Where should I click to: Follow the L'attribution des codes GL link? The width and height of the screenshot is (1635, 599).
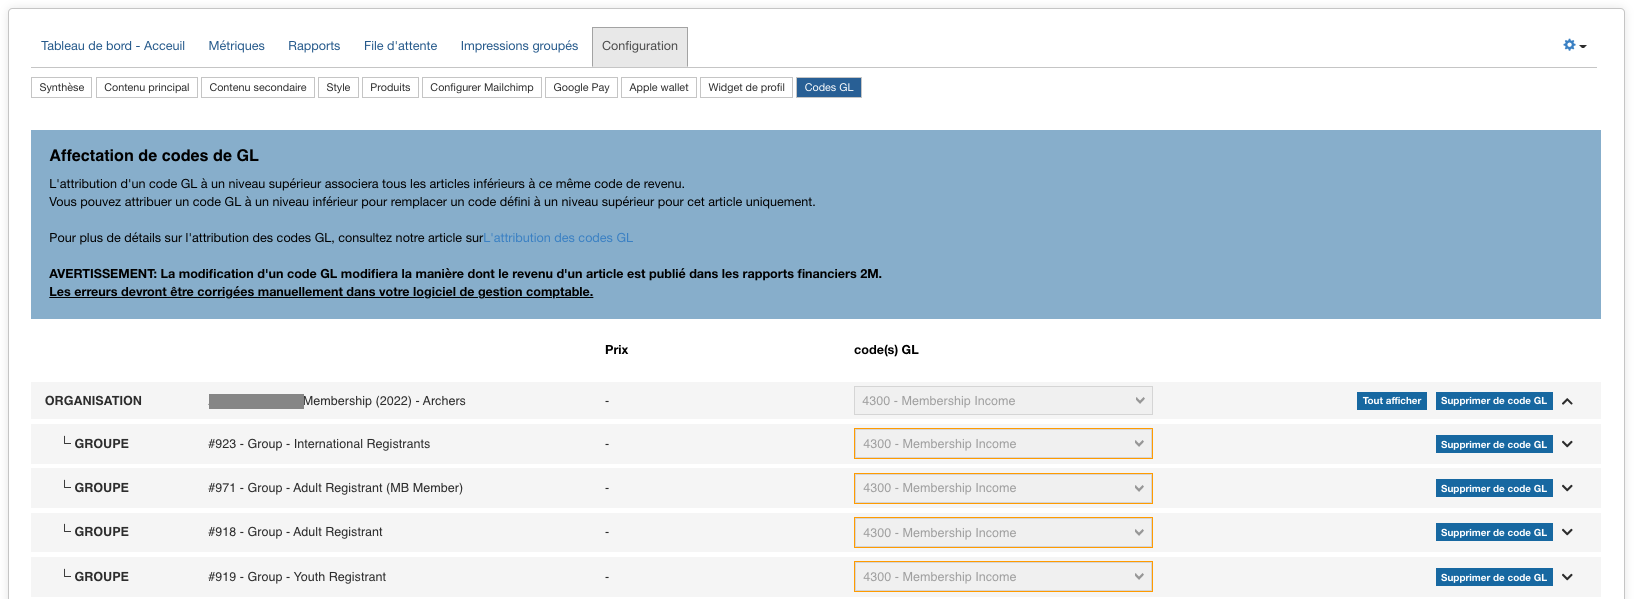pos(558,238)
